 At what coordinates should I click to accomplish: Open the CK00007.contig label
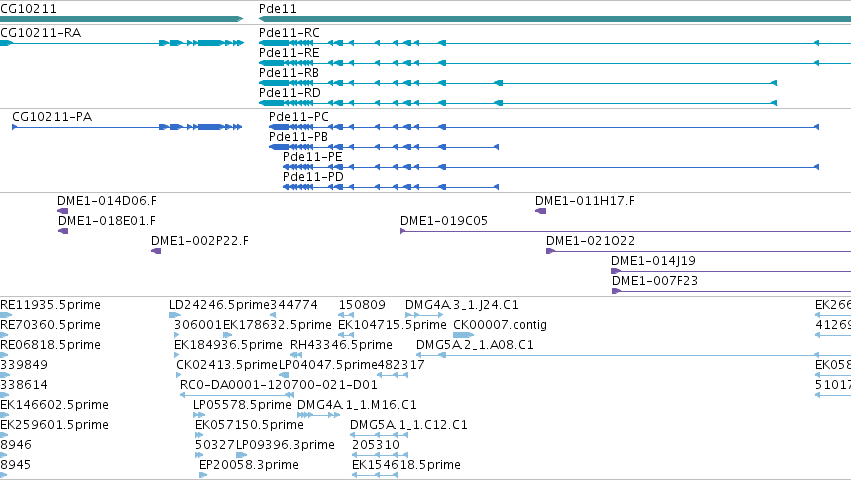click(500, 325)
